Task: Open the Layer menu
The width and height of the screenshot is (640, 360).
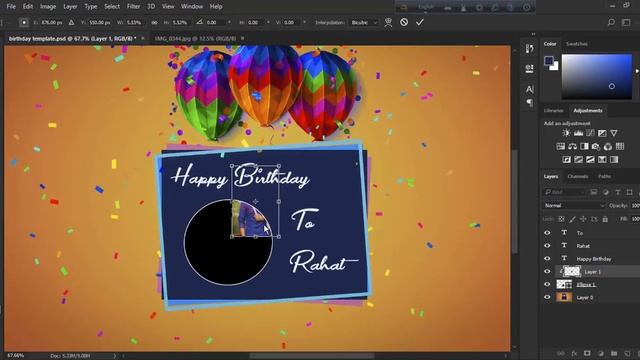Action: point(70,7)
